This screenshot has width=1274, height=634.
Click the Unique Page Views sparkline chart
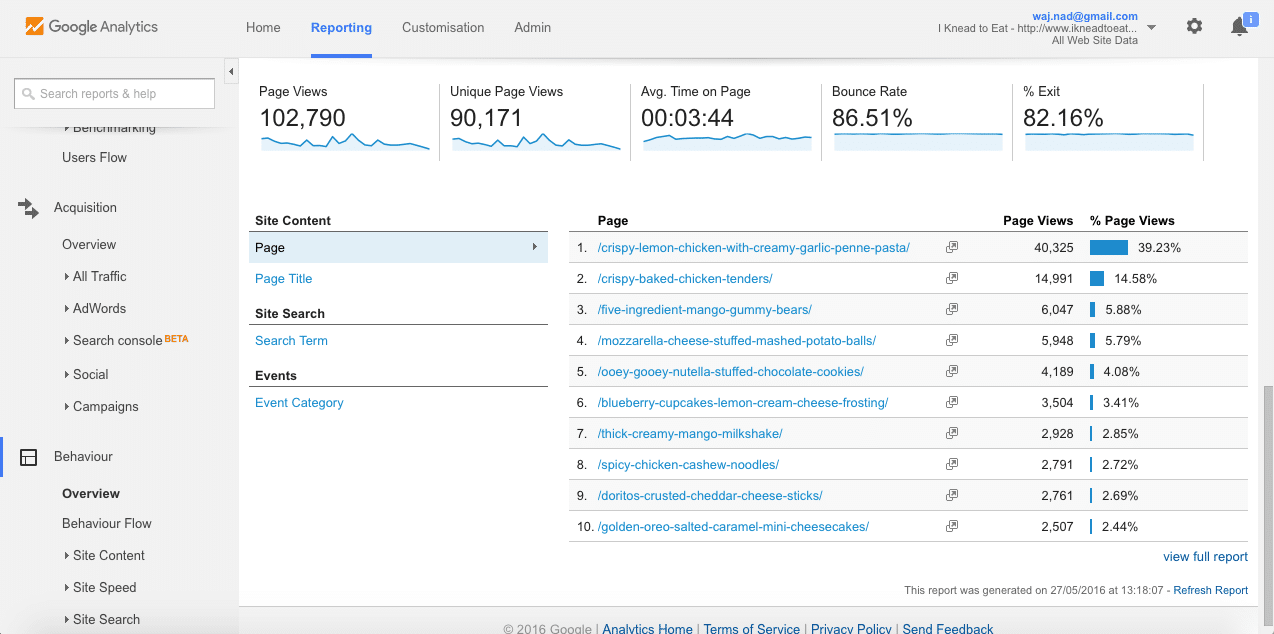click(x=537, y=142)
